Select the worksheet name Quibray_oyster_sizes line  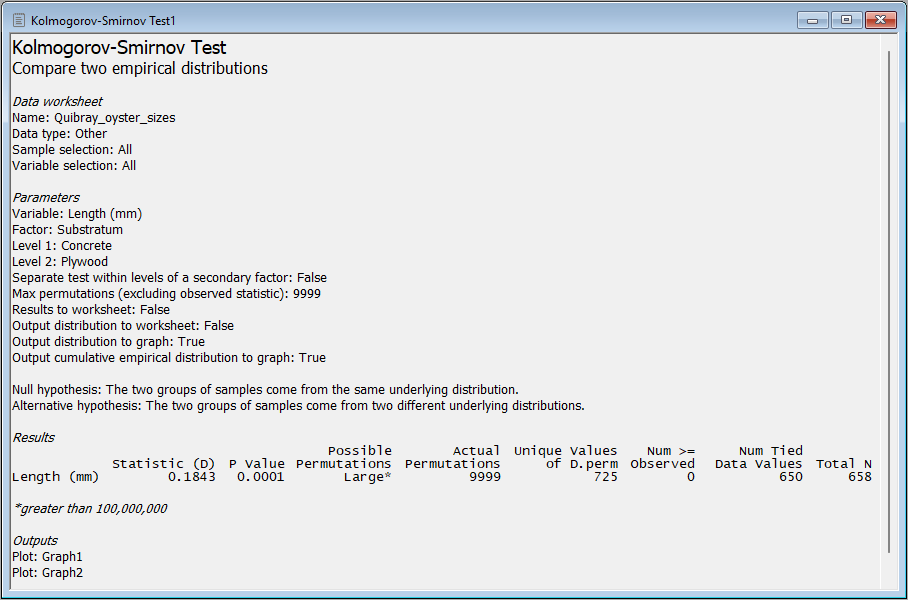point(93,117)
